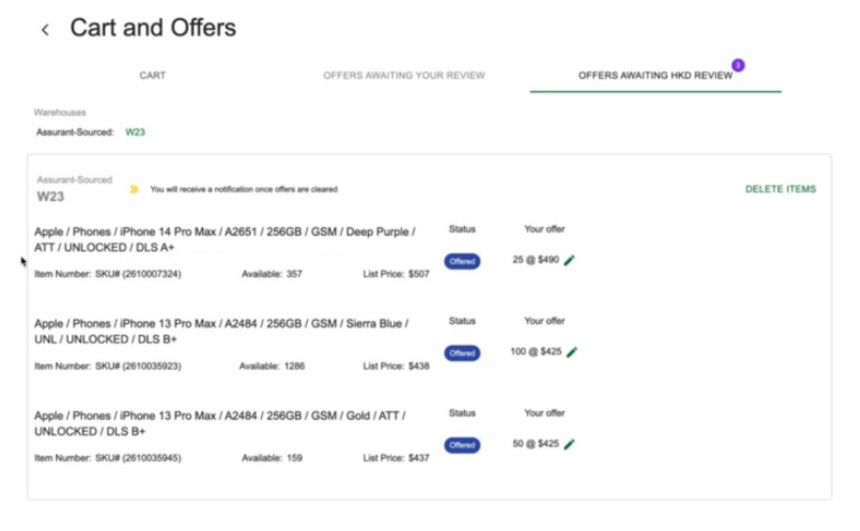Click the back arrow next to Cart and Offers
Screen dimensions: 860x531
click(x=45, y=30)
